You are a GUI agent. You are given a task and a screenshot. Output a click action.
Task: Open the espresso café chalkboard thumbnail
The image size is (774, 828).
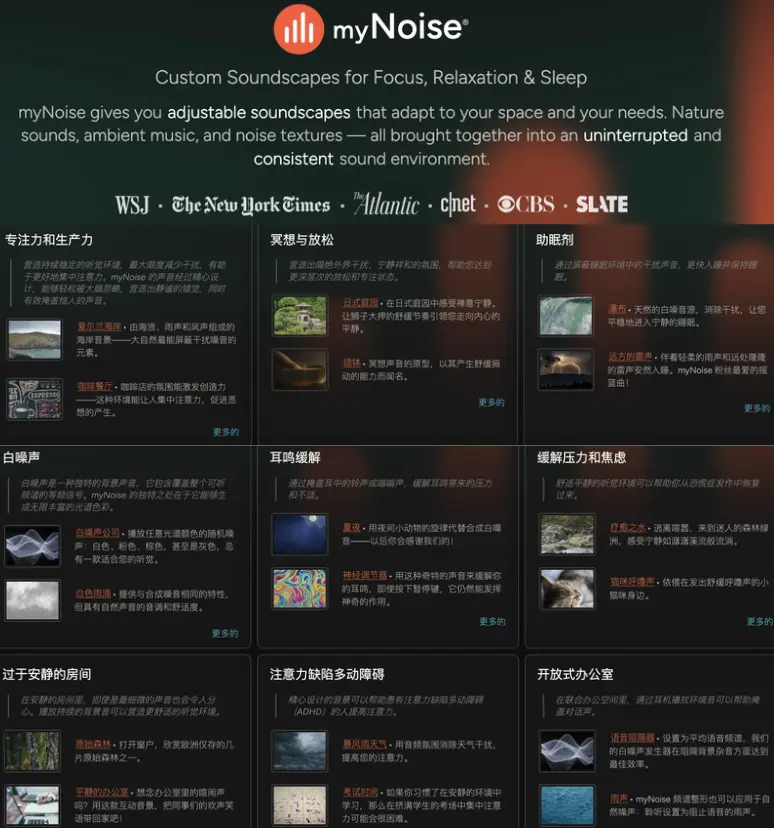[x=34, y=399]
